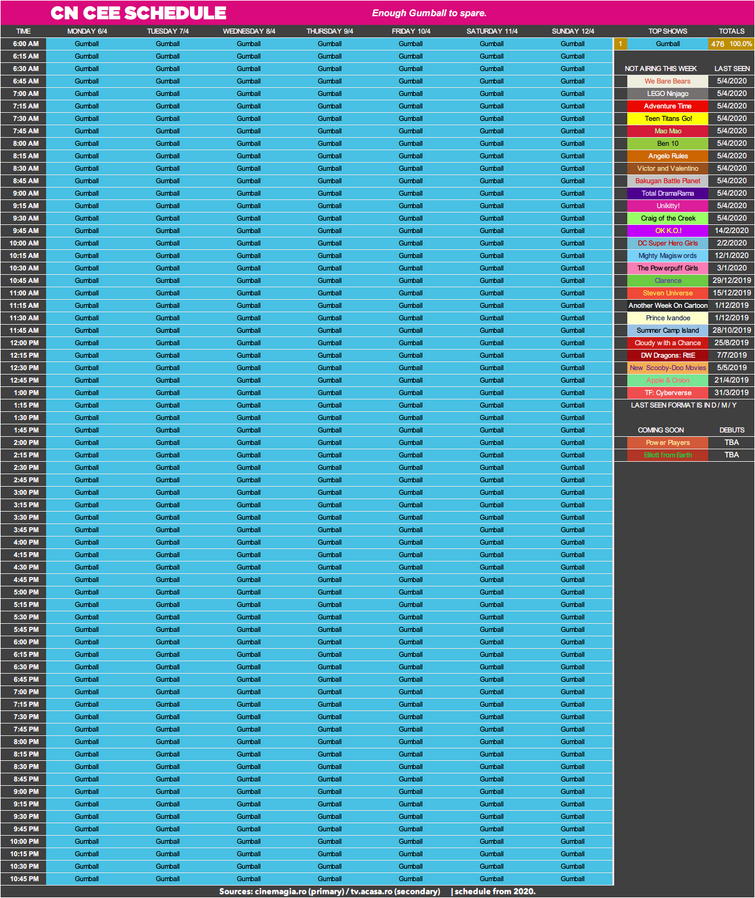Select the Another Week On Cartoon label
The height and width of the screenshot is (898, 755).
668,305
